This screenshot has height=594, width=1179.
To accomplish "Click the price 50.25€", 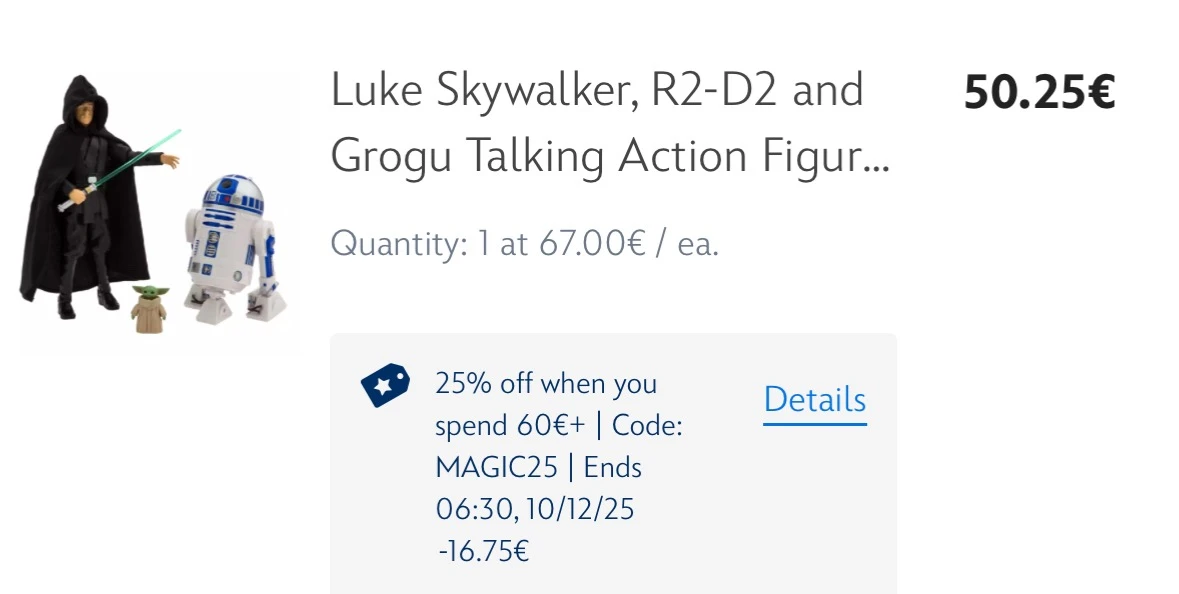I will pyautogui.click(x=1039, y=94).
